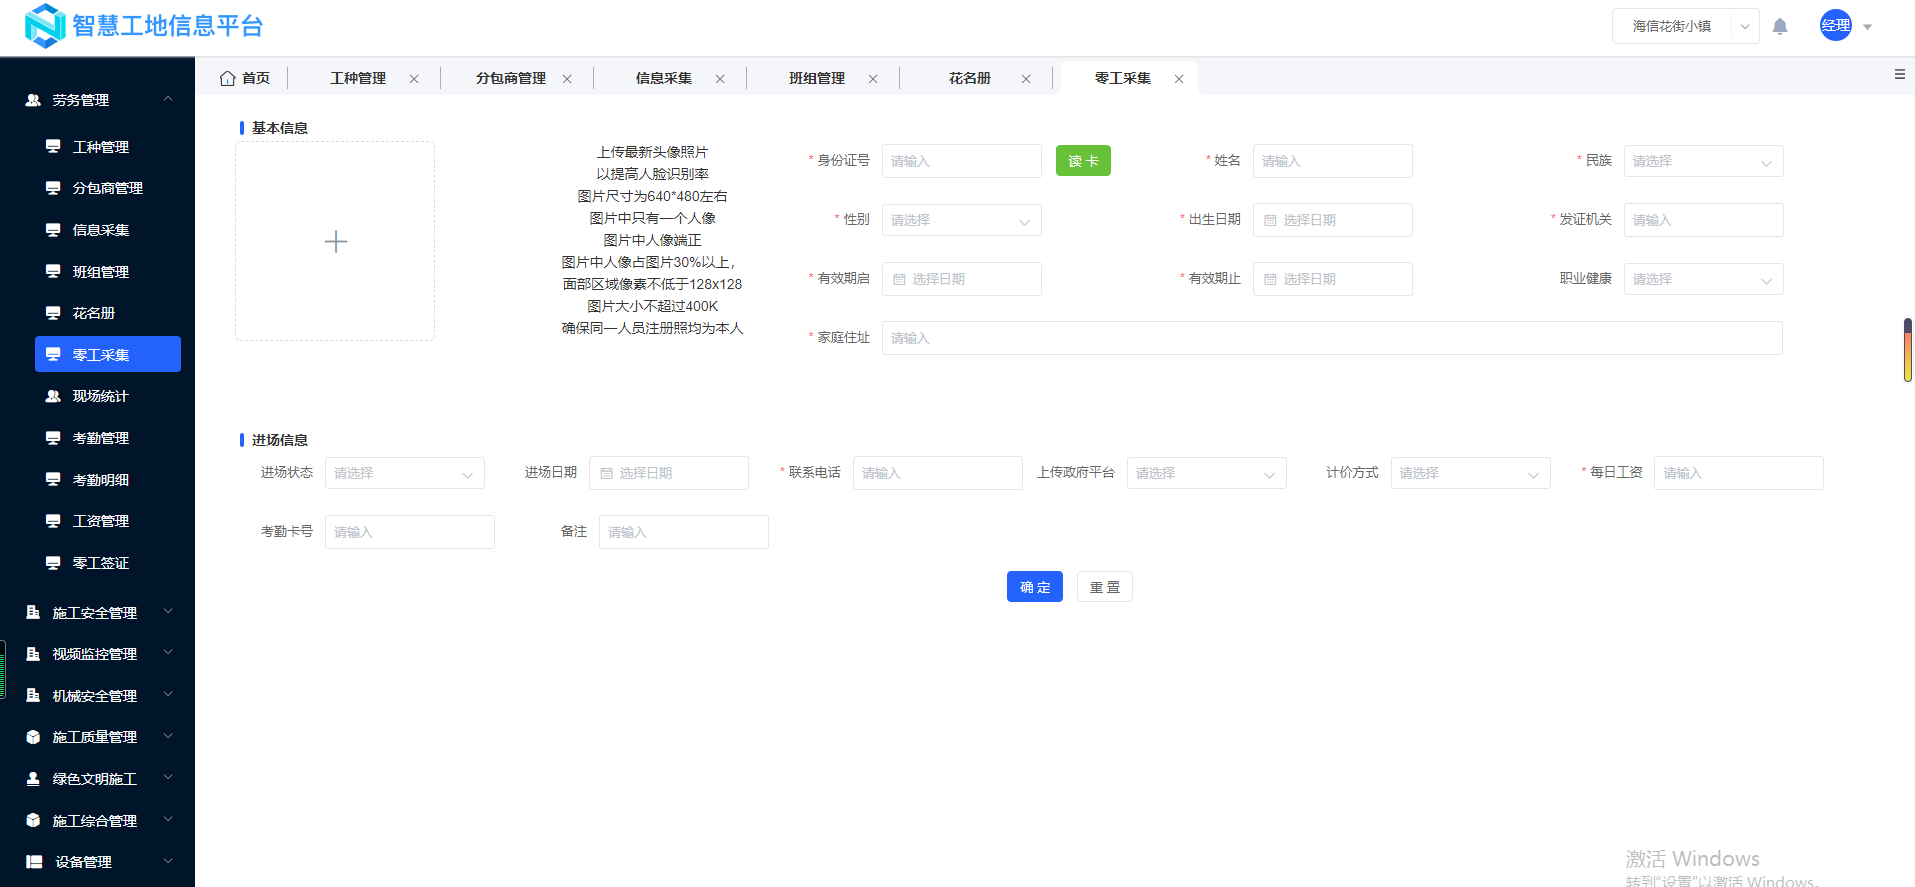The width and height of the screenshot is (1915, 887).
Task: Open the 民族 select dropdown
Action: point(1703,161)
